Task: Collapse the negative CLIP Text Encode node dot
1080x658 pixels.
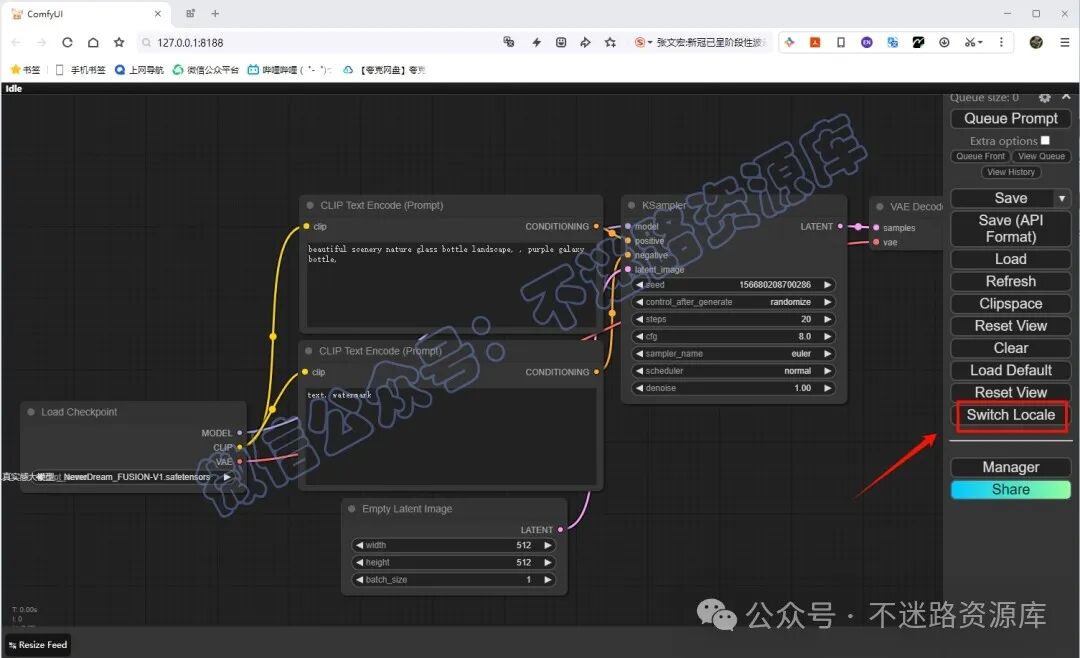Action: [309, 351]
